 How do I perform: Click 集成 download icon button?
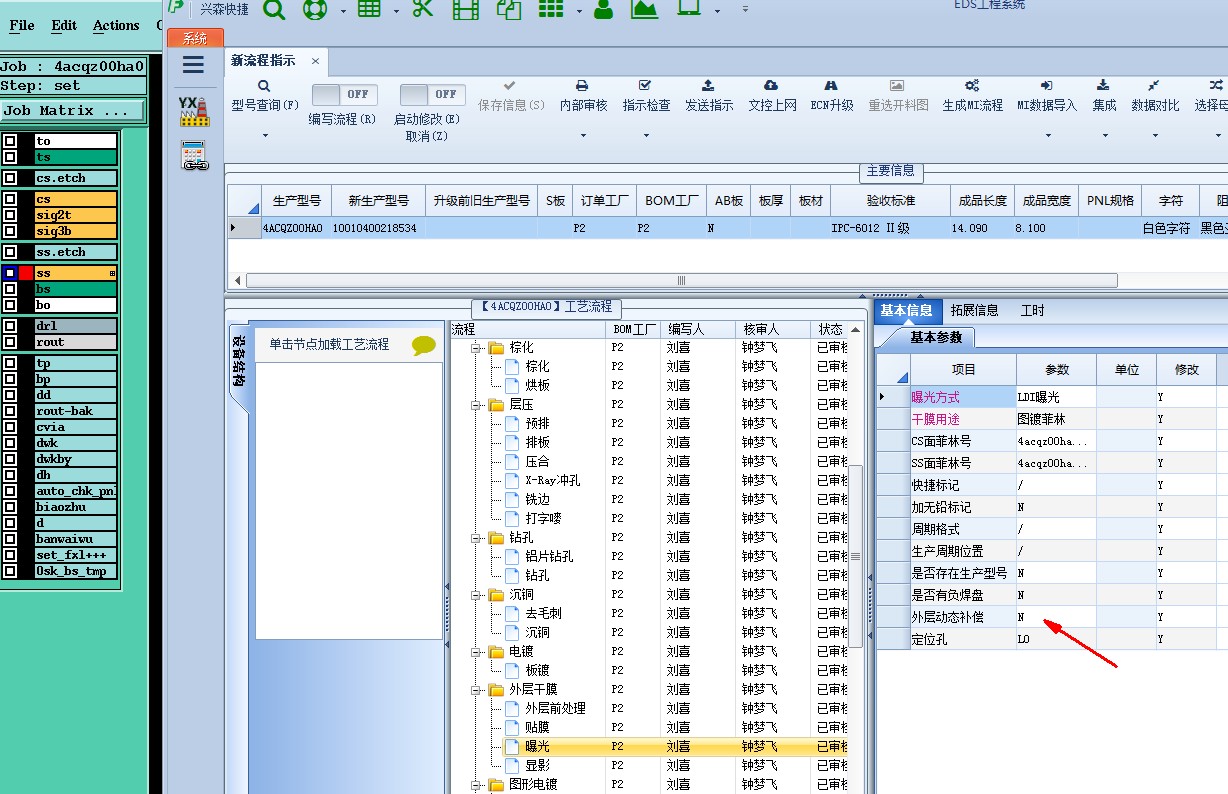tap(1104, 96)
